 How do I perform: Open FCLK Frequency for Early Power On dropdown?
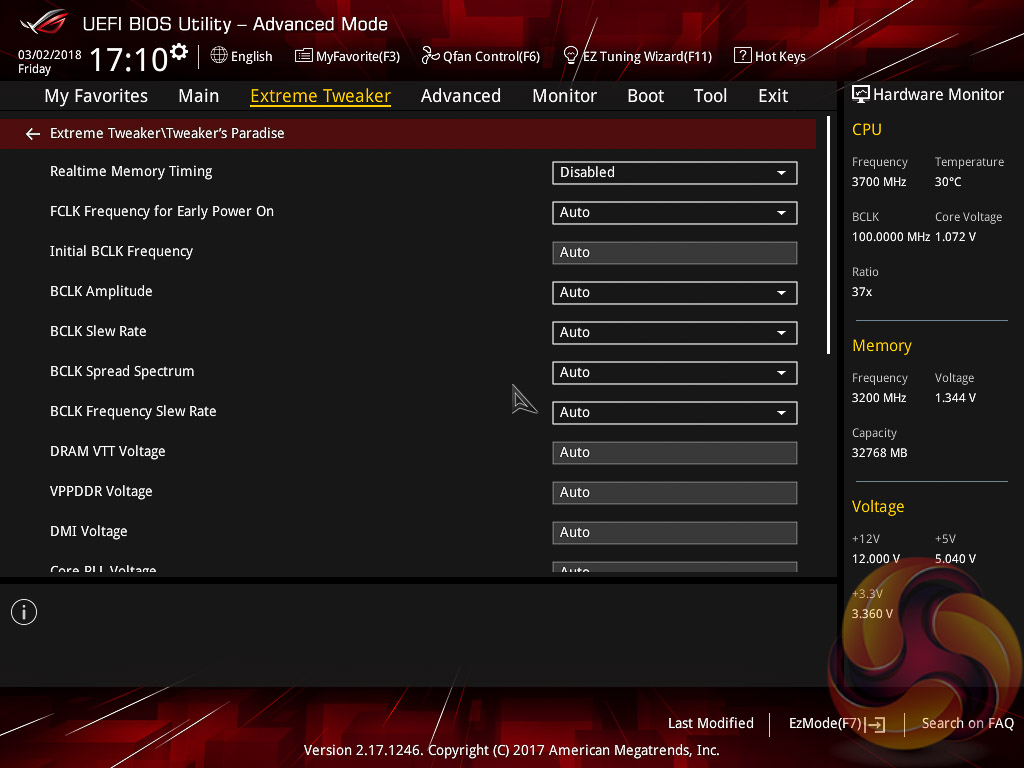click(x=675, y=212)
